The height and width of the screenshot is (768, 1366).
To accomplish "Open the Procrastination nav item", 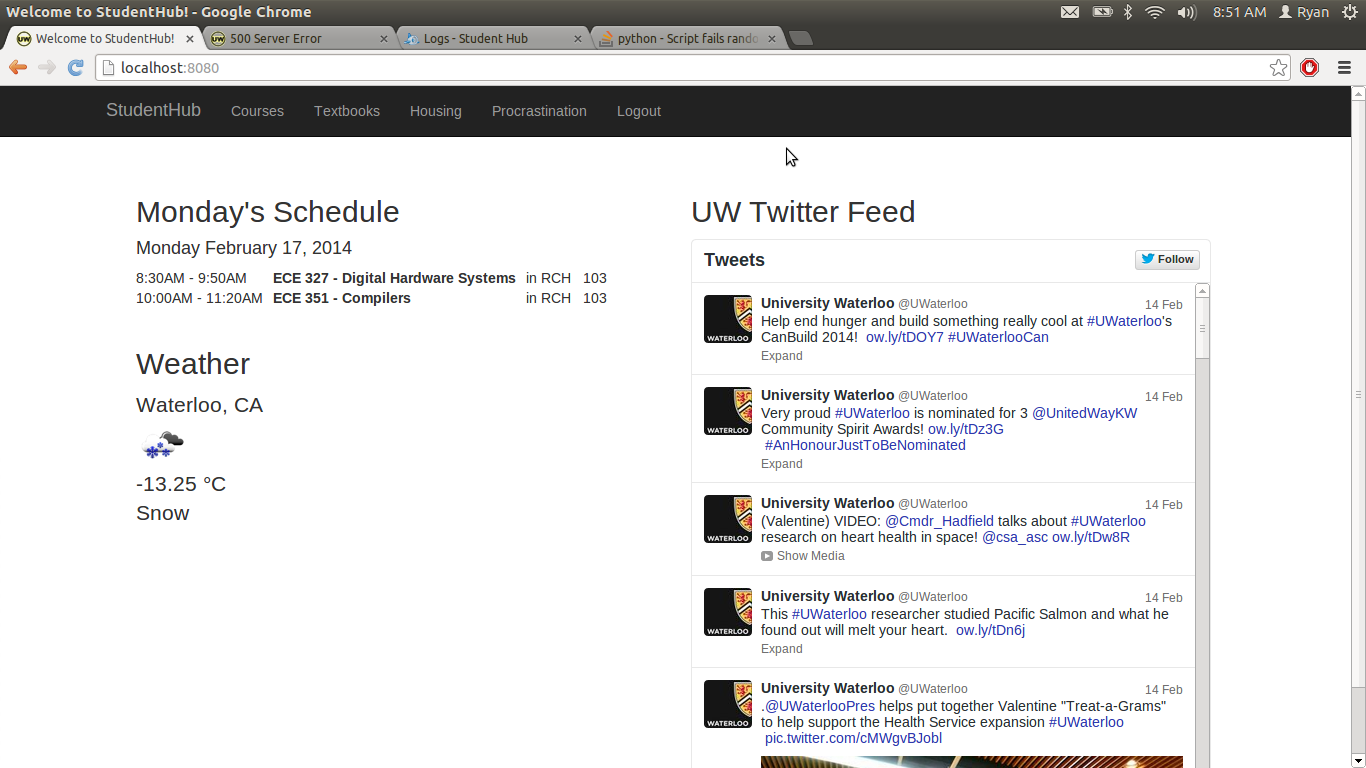I will pyautogui.click(x=539, y=111).
